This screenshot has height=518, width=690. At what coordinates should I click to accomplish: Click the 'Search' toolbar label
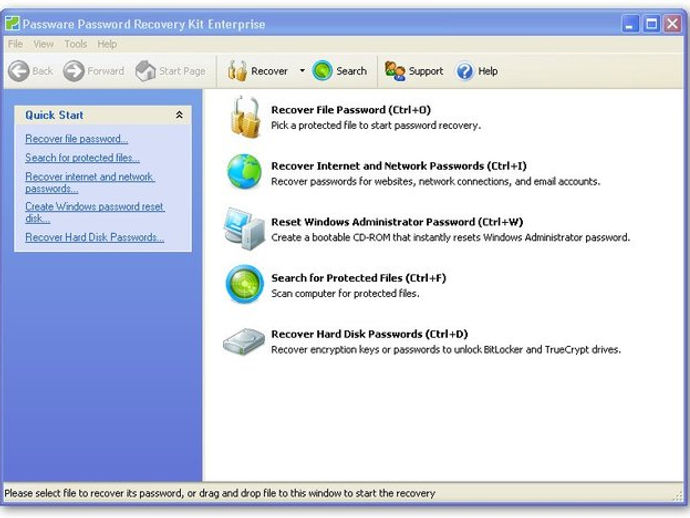point(351,71)
